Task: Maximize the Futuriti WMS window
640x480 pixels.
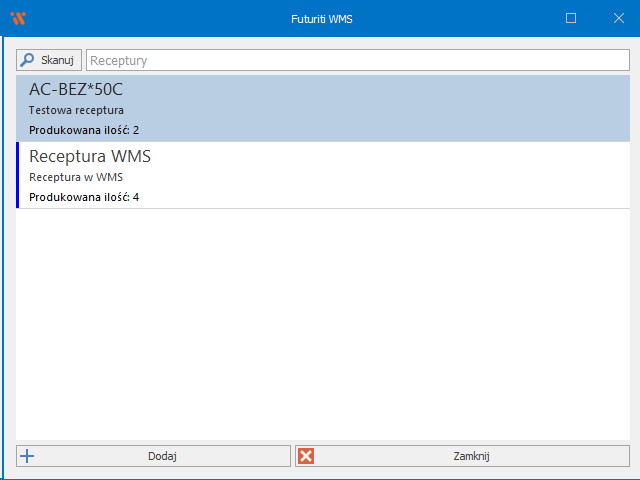Action: click(x=571, y=18)
